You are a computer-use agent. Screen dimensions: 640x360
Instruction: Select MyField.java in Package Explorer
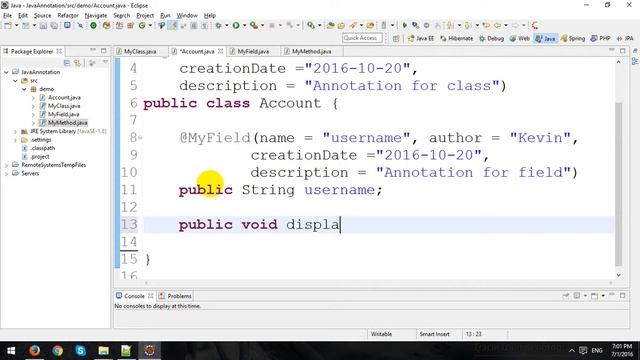[x=63, y=114]
